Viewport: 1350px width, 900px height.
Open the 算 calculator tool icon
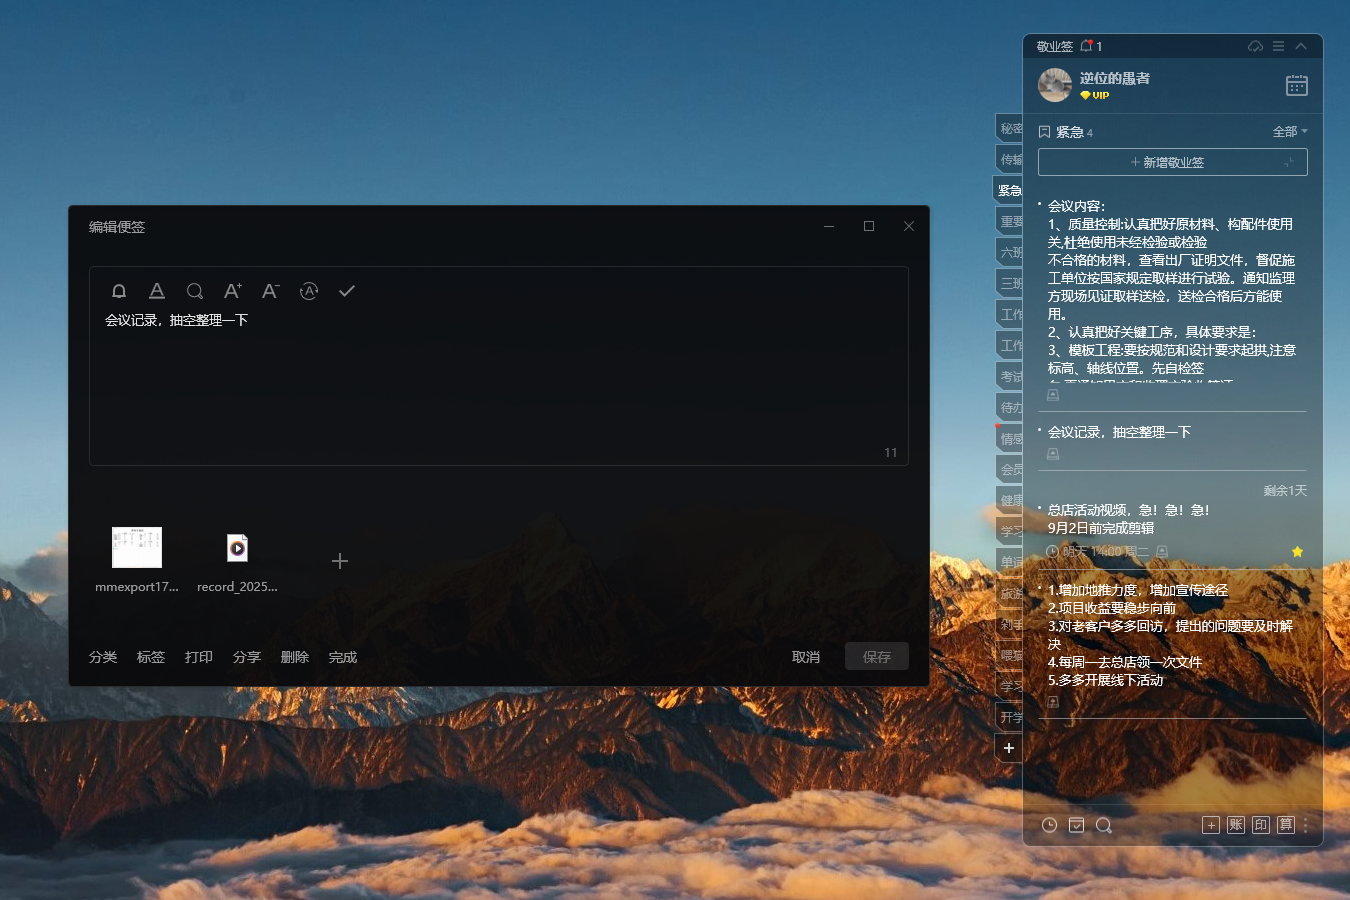pyautogui.click(x=1286, y=825)
